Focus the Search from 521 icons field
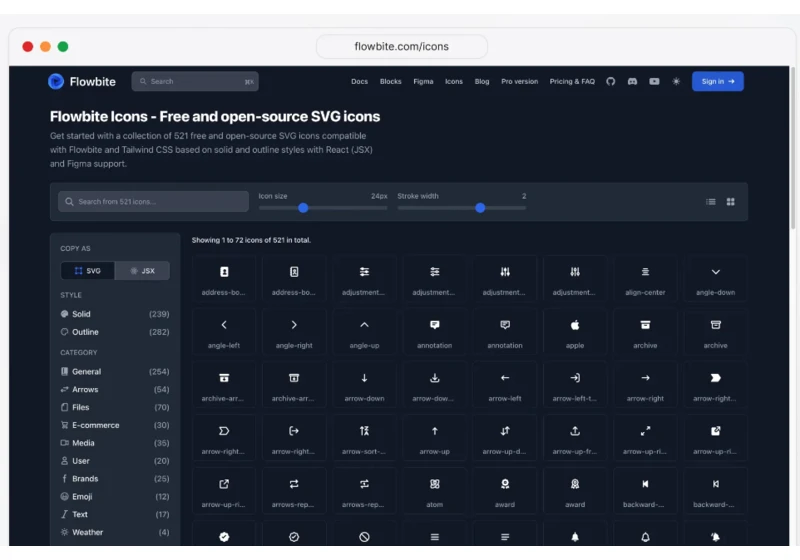800x560 pixels. tap(154, 202)
